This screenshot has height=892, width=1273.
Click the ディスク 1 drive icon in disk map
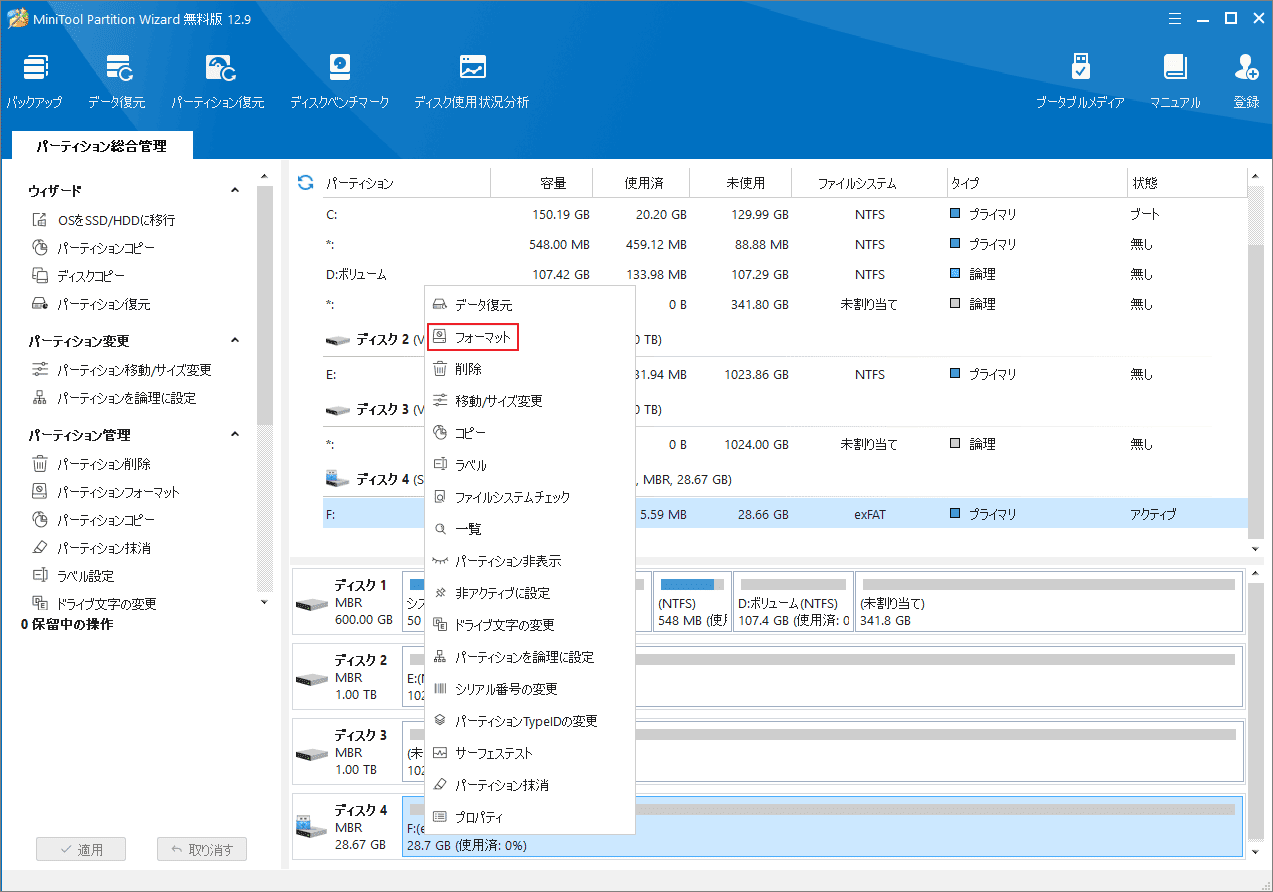(x=313, y=603)
